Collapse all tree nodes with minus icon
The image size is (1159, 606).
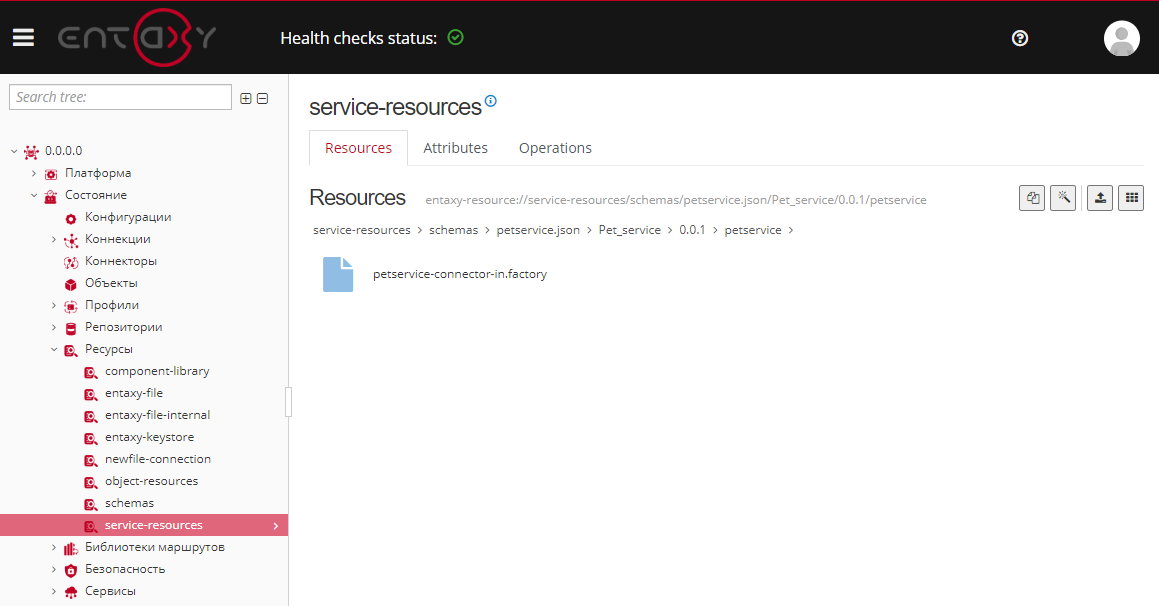[x=263, y=98]
